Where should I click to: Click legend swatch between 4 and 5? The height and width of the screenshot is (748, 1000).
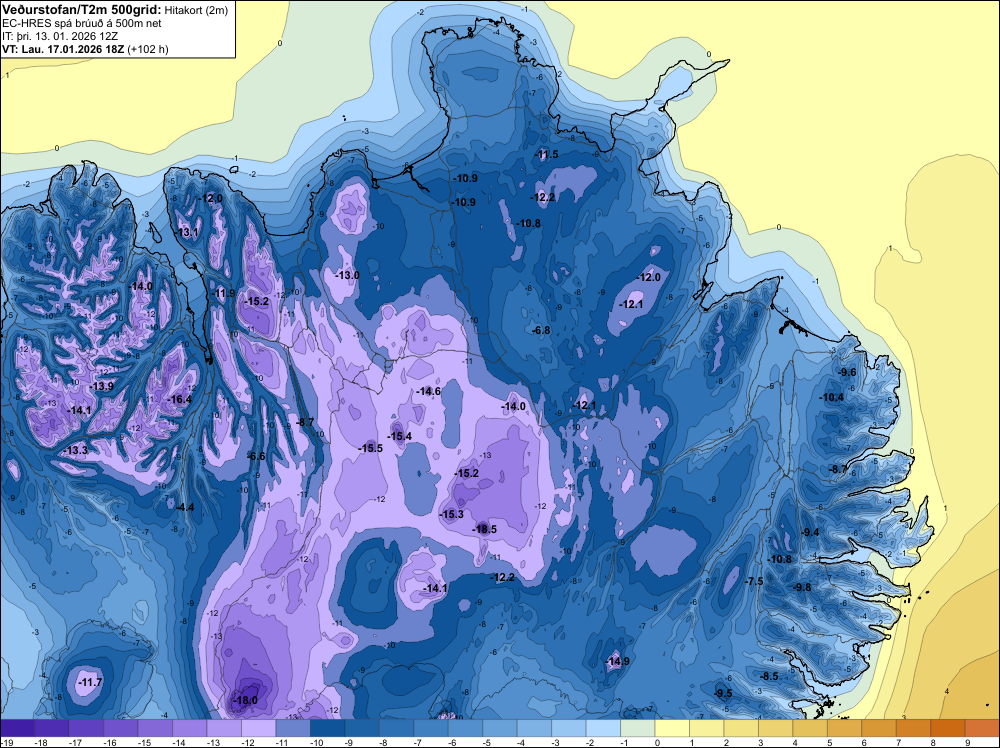tap(810, 728)
